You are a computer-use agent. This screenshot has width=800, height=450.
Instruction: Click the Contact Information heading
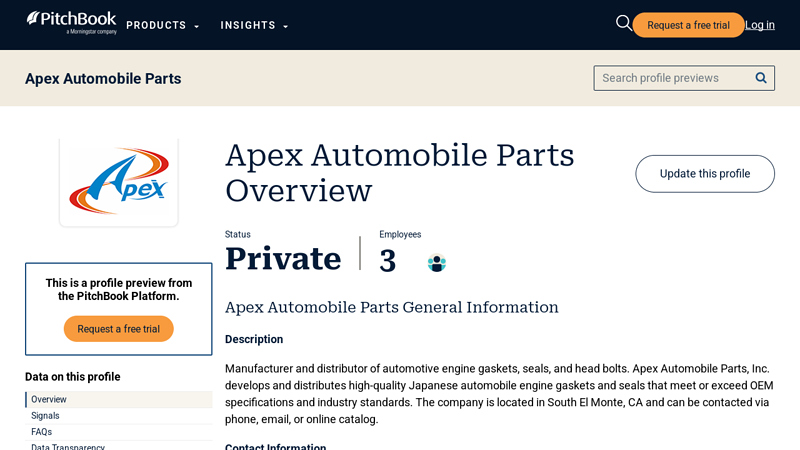pyautogui.click(x=276, y=446)
